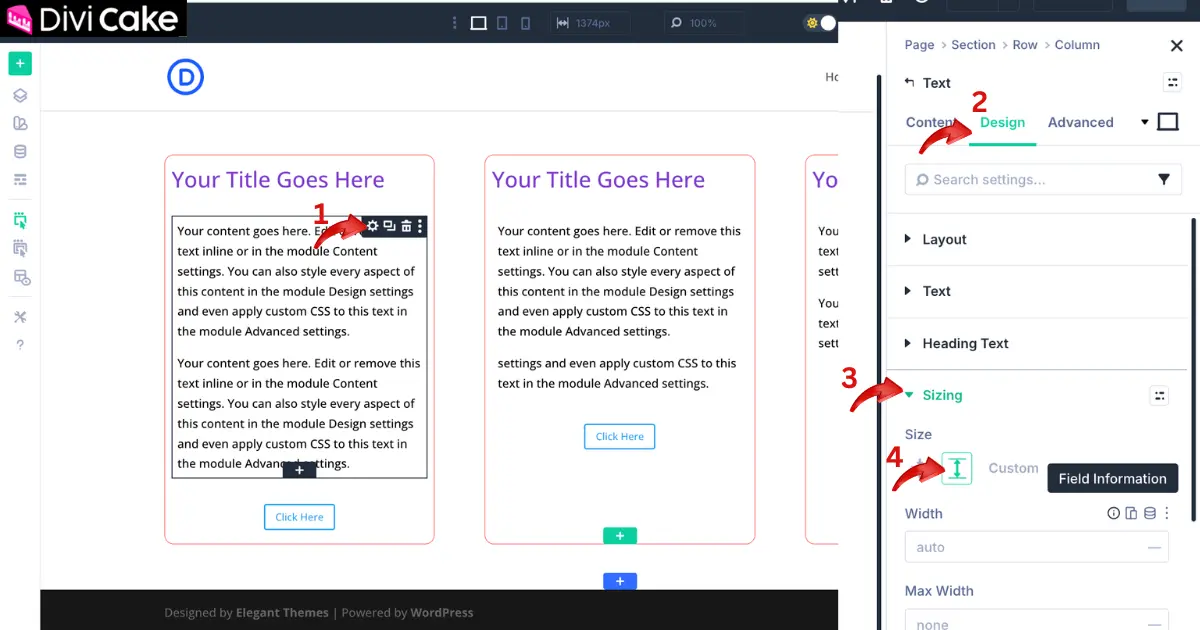
Task: Open the dropdown arrow beside the panel state square
Action: tap(1145, 122)
